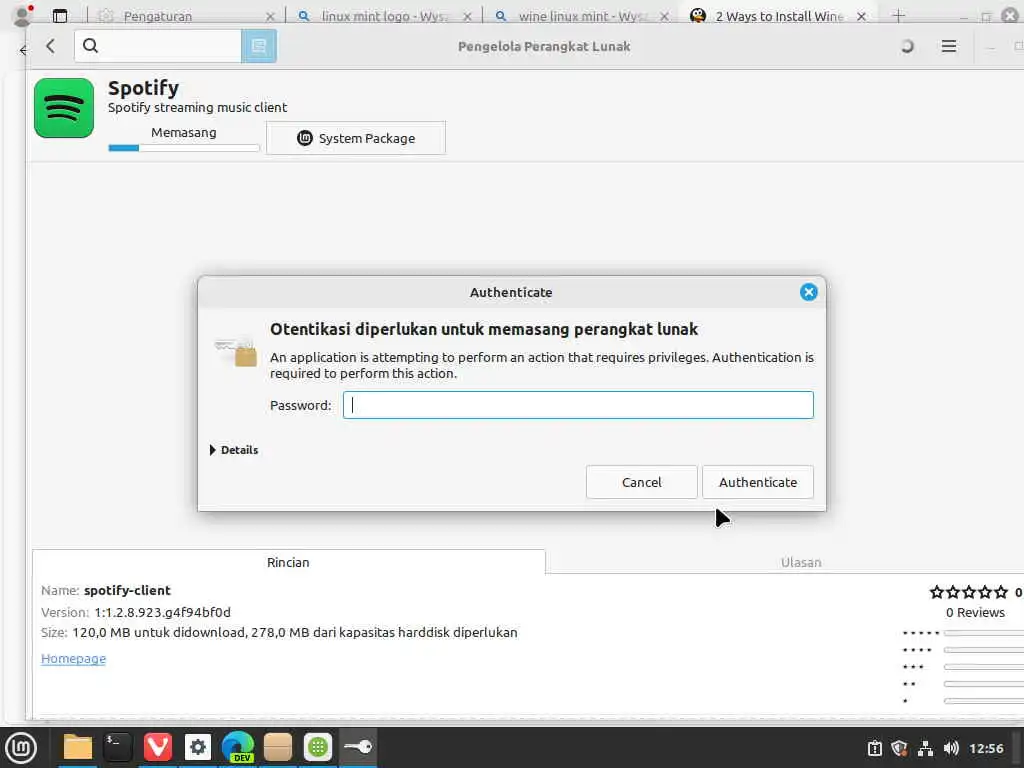Open the Pengaturan browser tab
This screenshot has height=768, width=1024.
click(157, 16)
